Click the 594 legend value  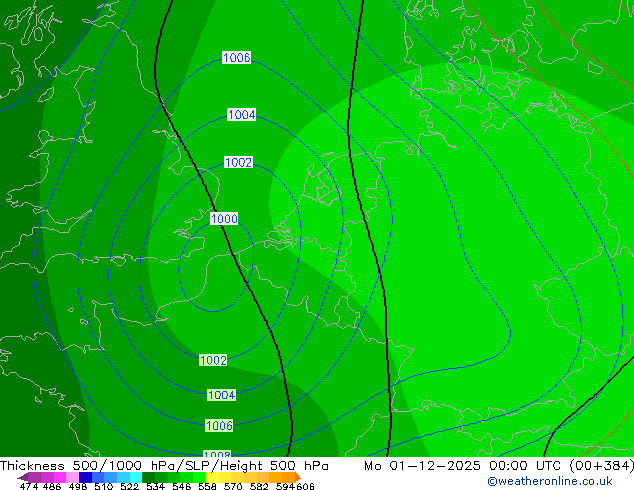(x=285, y=486)
